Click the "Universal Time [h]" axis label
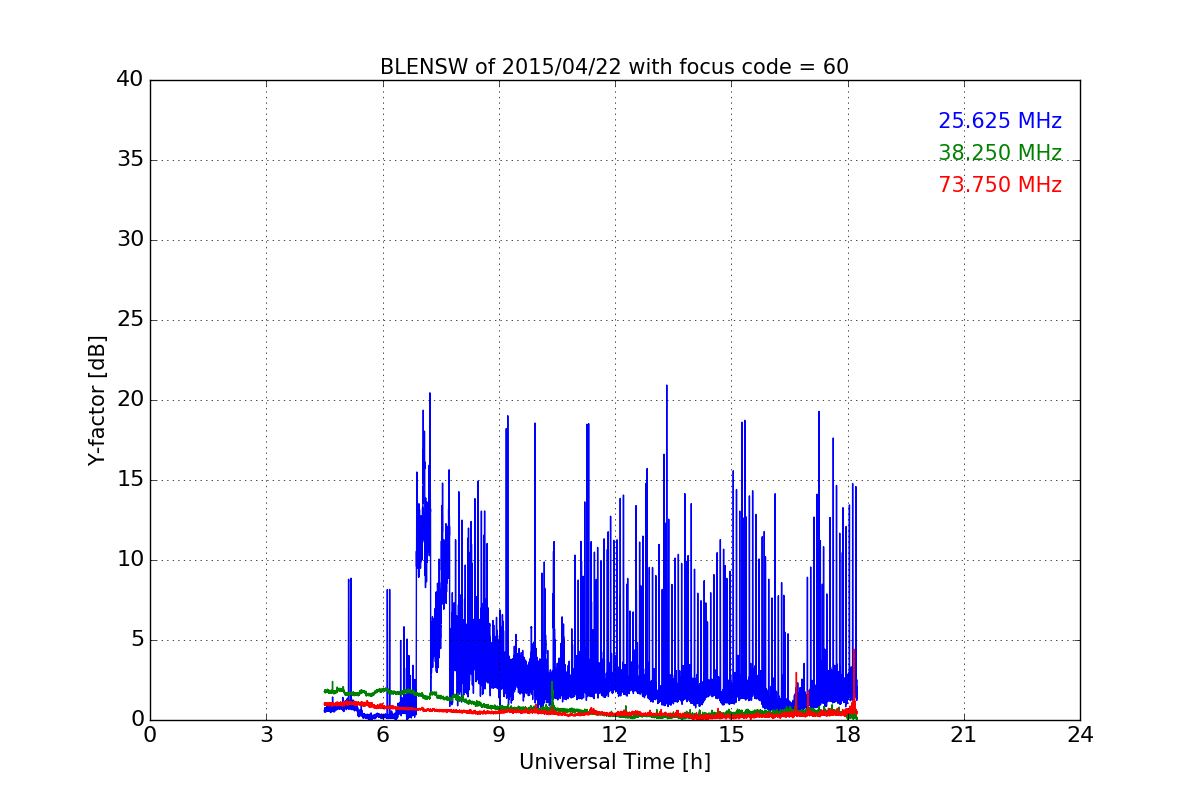The width and height of the screenshot is (1200, 800). point(615,762)
